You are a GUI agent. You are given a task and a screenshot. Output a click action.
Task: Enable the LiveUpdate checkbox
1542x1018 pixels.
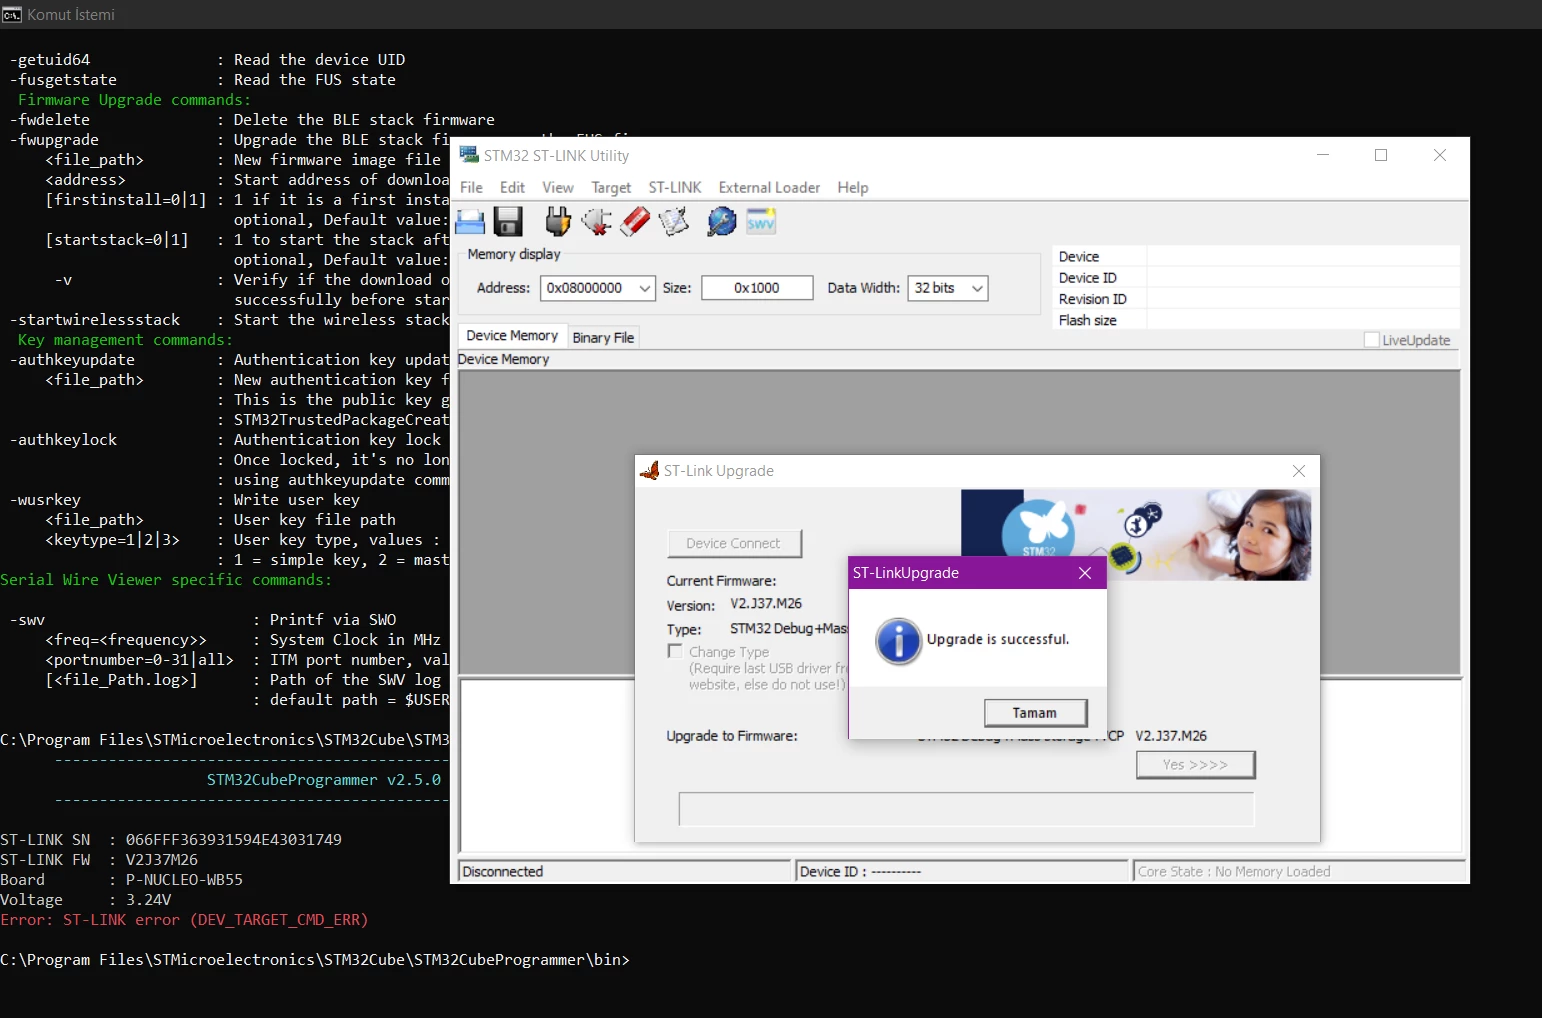click(x=1372, y=340)
